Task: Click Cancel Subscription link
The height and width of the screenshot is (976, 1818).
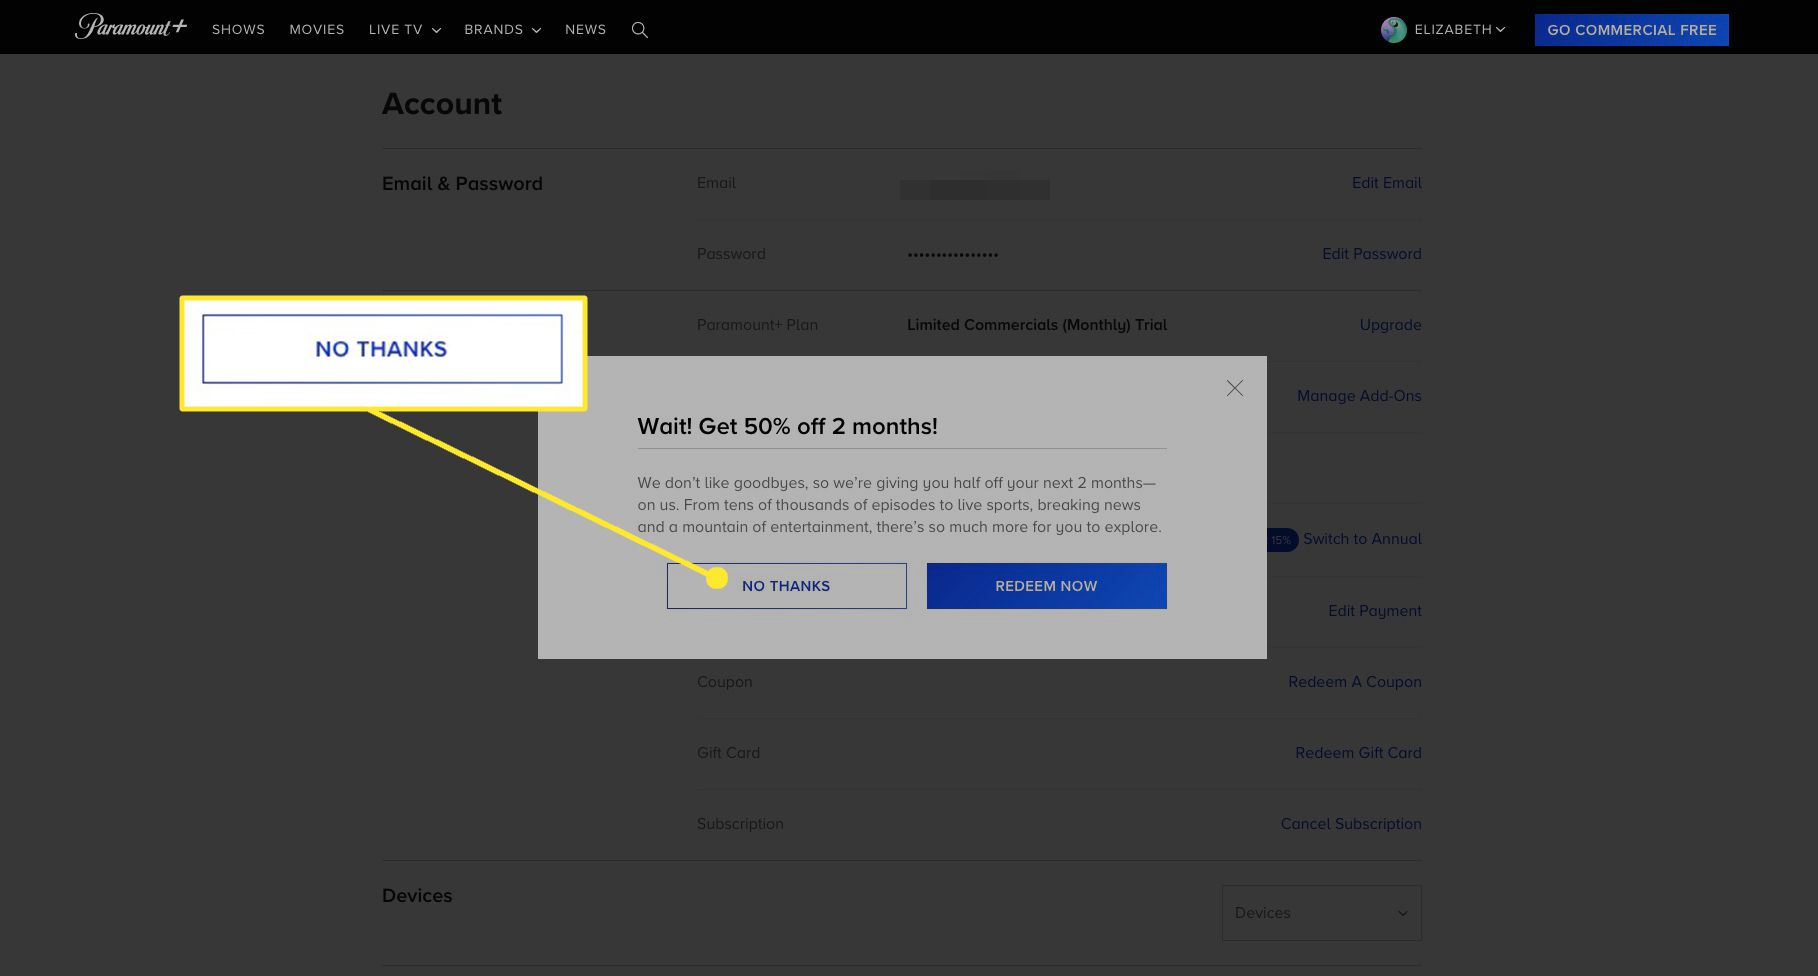Action: tap(1351, 824)
